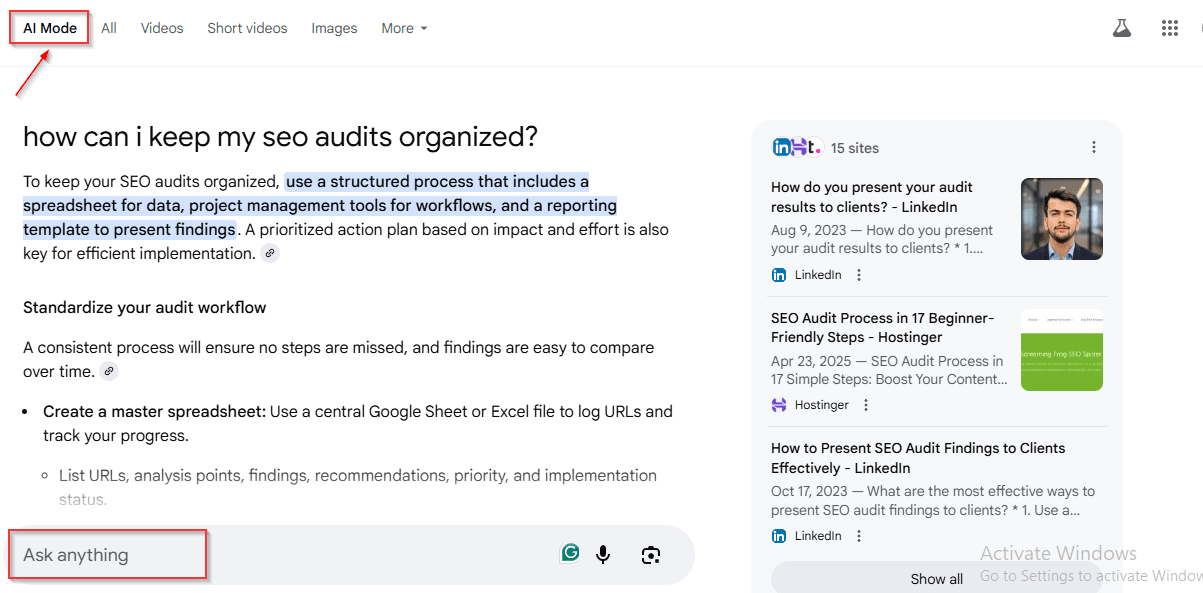
Task: Click the microphone voice search icon
Action: pyautogui.click(x=603, y=554)
